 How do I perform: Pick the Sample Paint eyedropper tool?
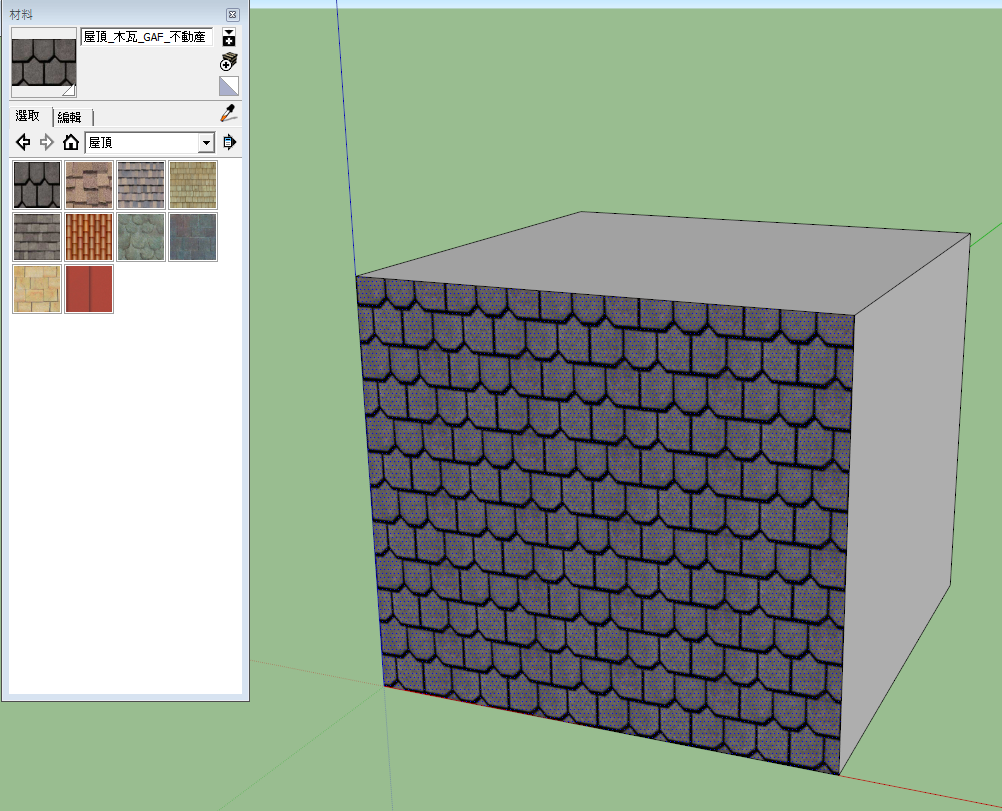tap(228, 113)
